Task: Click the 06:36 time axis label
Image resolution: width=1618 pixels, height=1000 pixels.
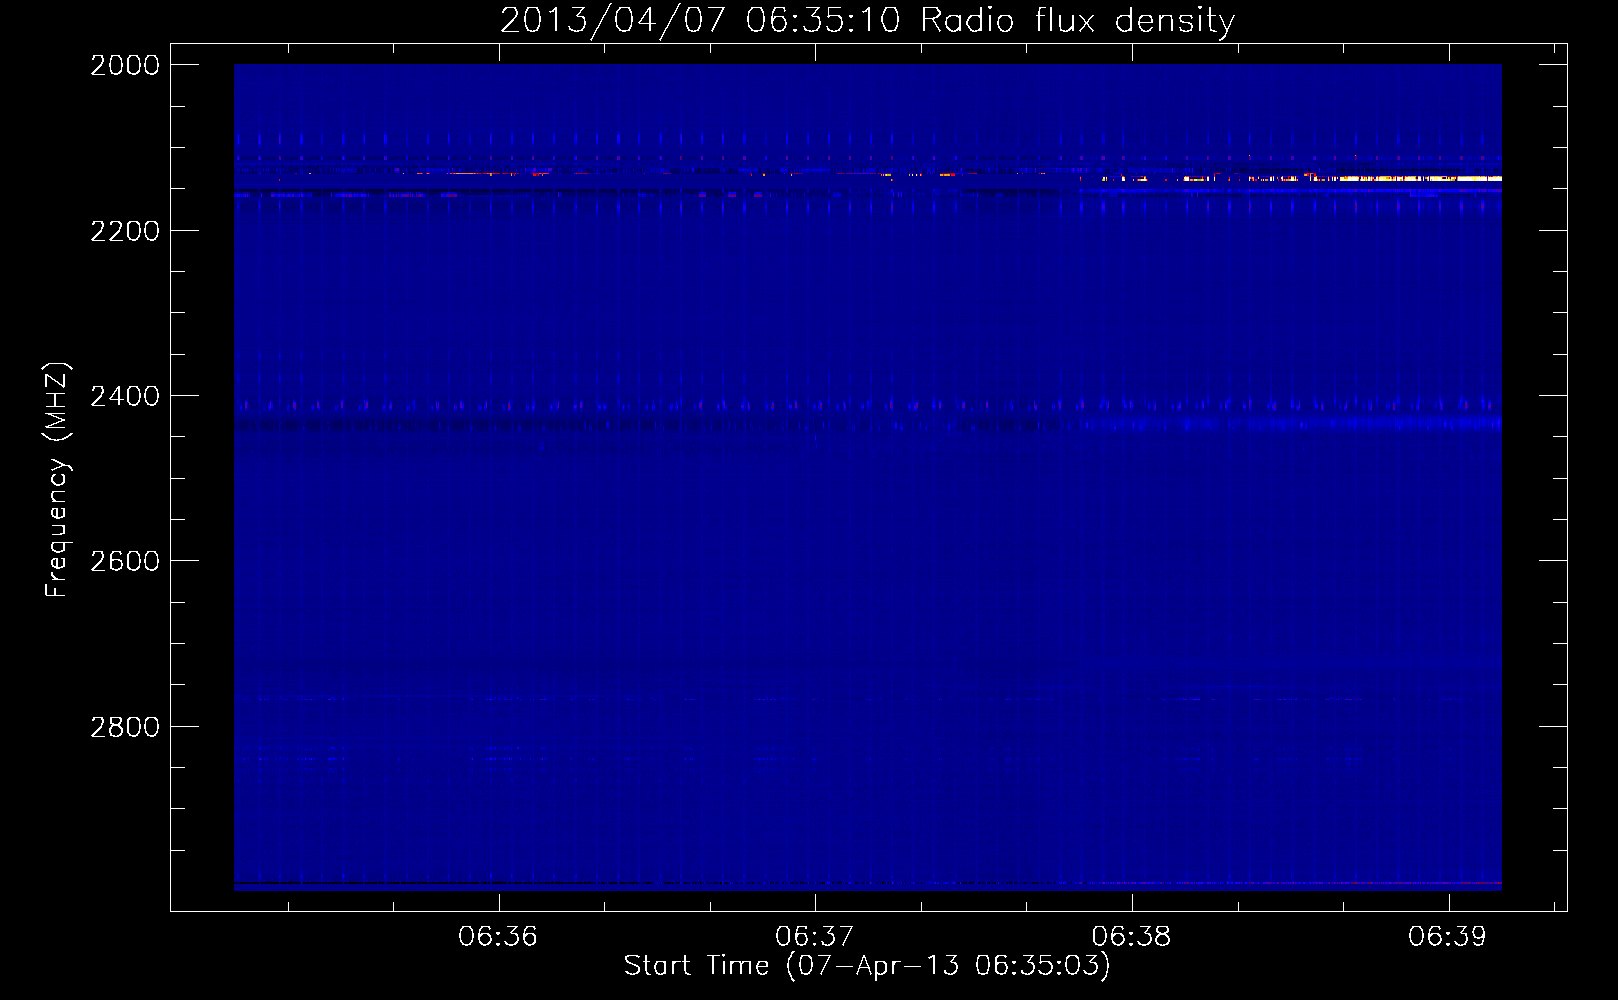Action: [498, 937]
